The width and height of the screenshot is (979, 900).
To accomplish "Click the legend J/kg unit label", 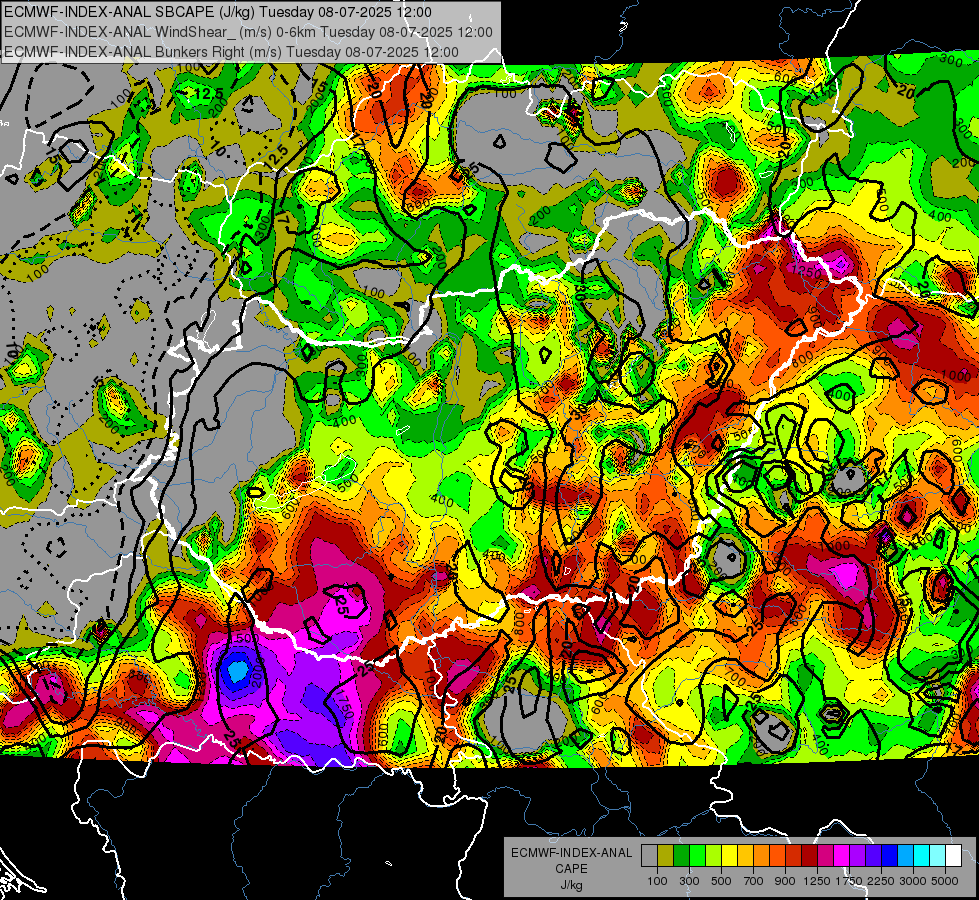I will pos(571,885).
